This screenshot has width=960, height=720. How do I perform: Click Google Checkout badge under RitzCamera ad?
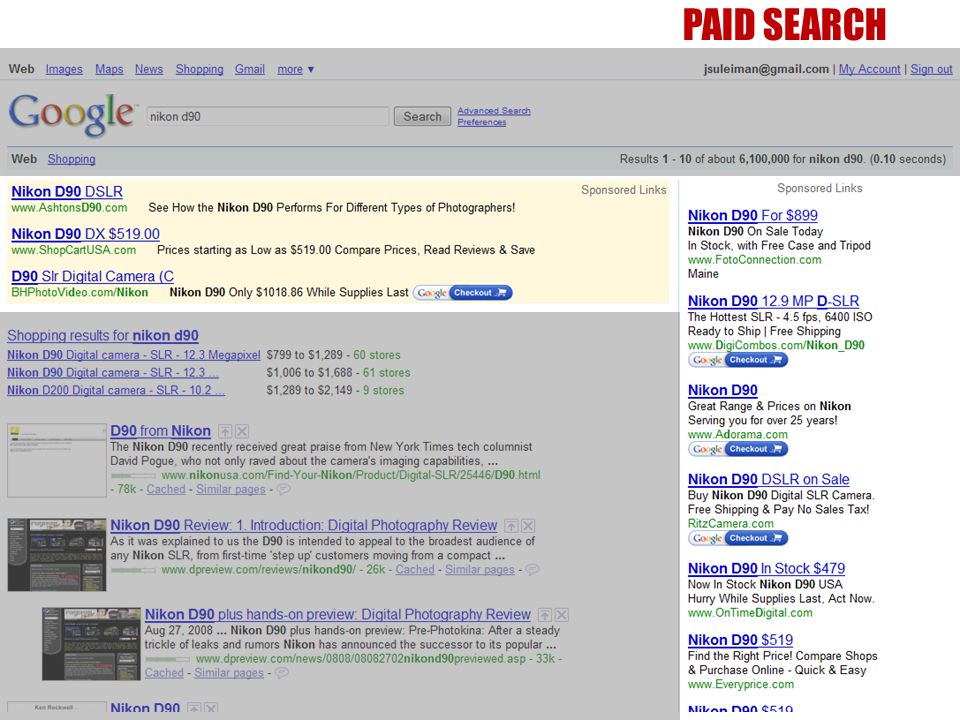pyautogui.click(x=738, y=538)
